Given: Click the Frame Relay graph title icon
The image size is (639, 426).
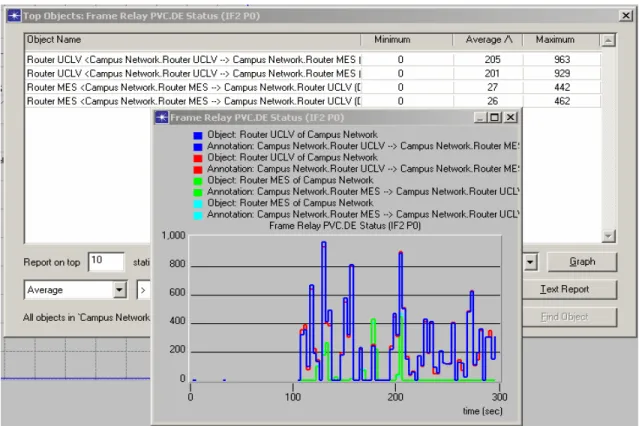Looking at the screenshot, I should (162, 117).
